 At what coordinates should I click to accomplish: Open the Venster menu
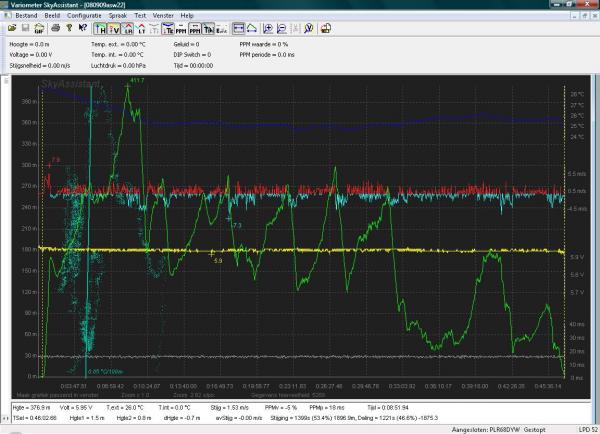[163, 16]
